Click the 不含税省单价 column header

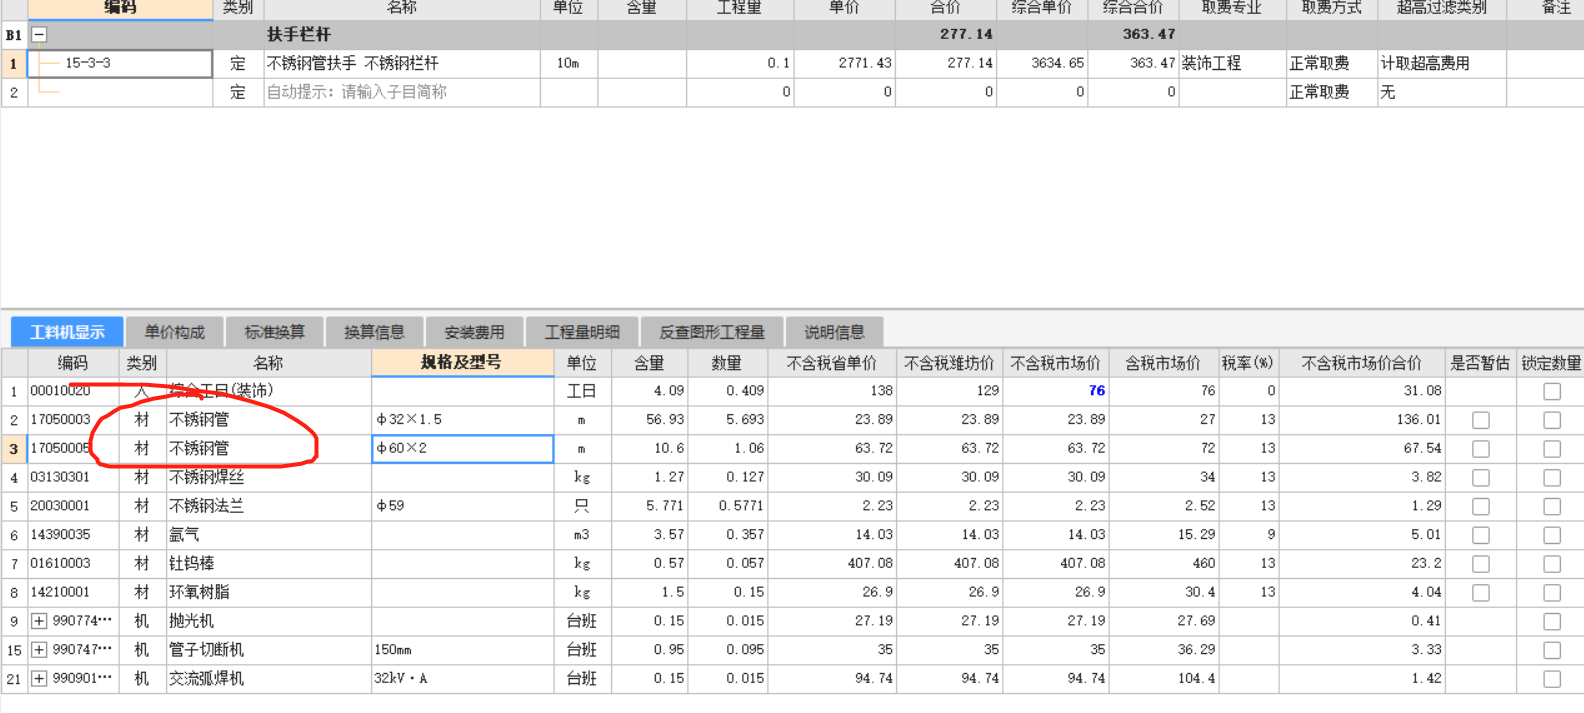[x=832, y=363]
